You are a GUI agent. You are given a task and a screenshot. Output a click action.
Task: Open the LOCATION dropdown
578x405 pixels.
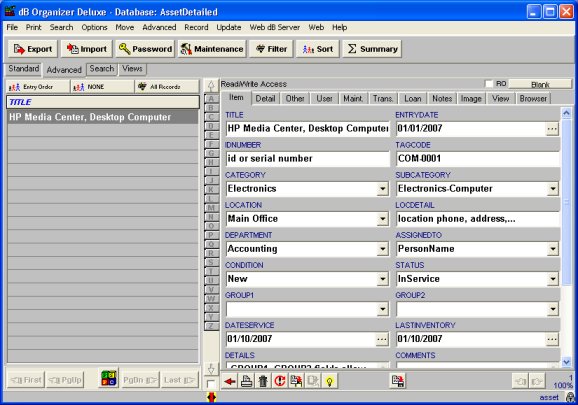tap(383, 219)
